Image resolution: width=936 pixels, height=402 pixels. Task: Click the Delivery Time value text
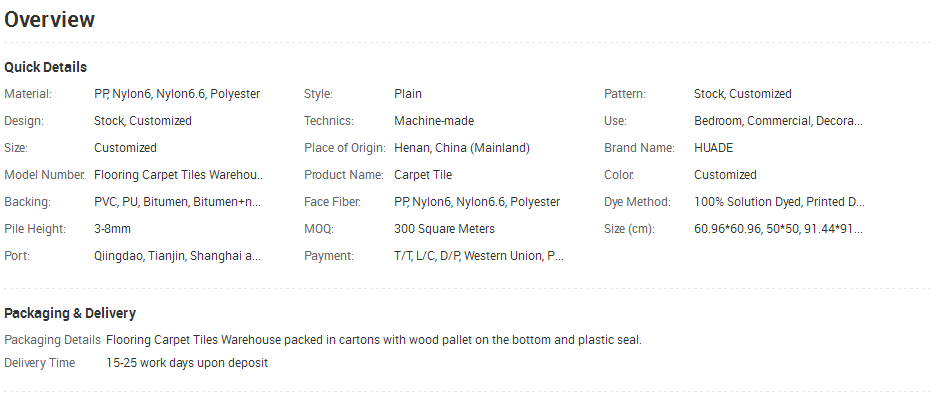[187, 363]
